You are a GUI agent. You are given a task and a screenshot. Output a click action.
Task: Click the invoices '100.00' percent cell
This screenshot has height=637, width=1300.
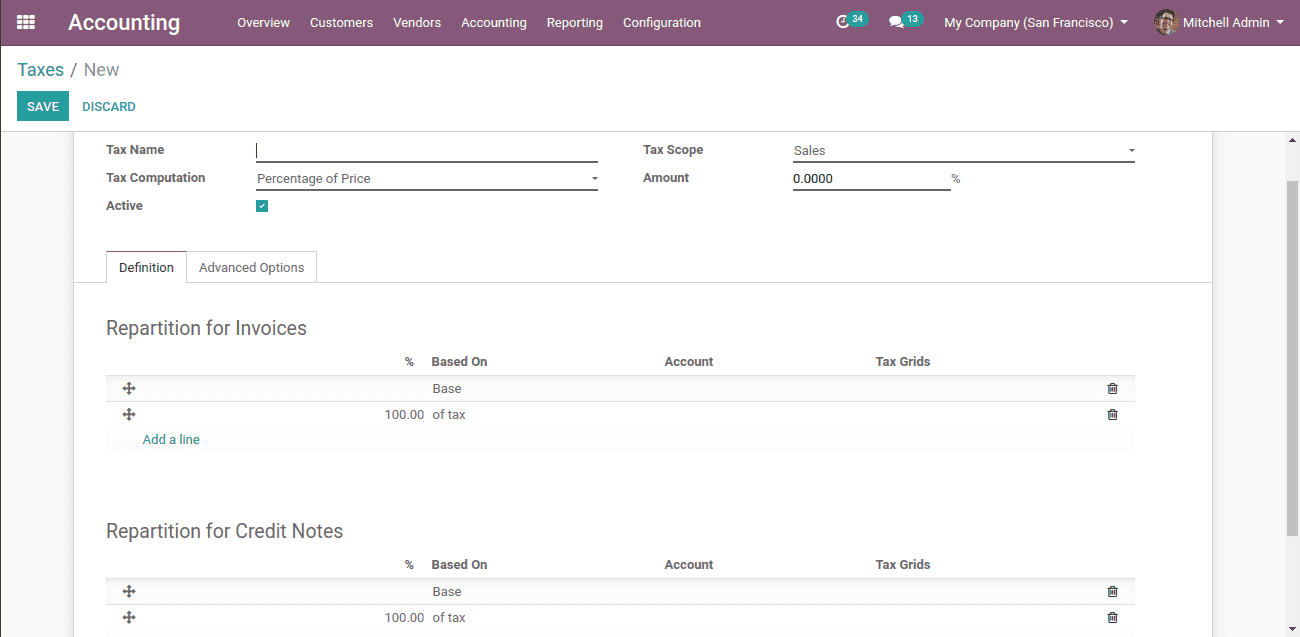click(404, 415)
